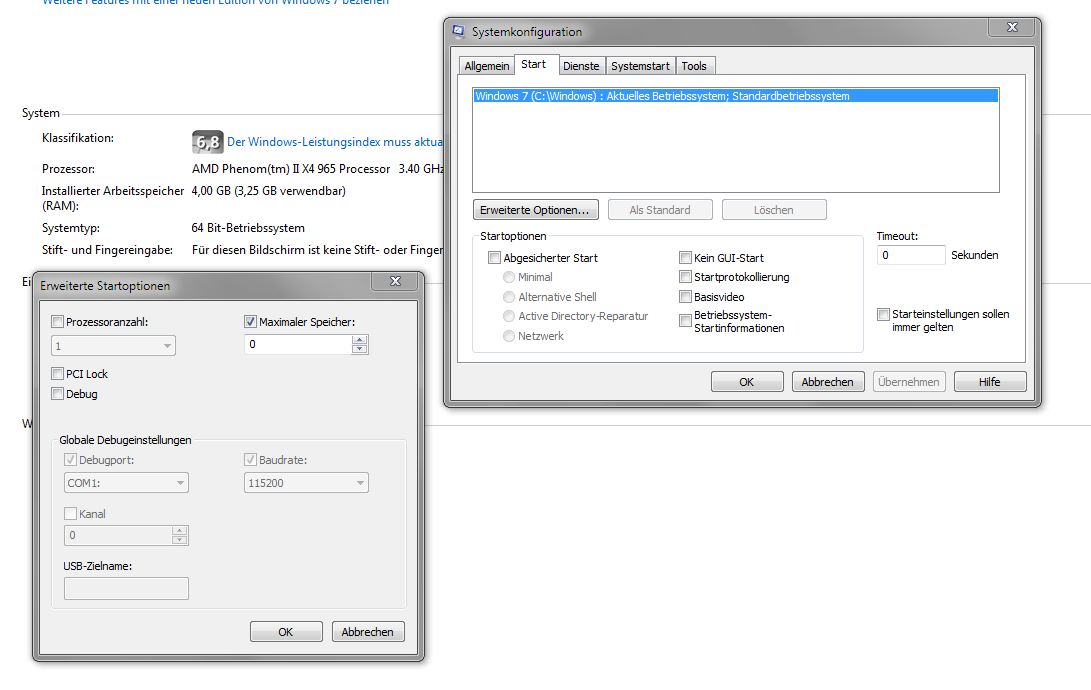Image resolution: width=1091 pixels, height=690 pixels.
Task: Open the COM1 debugport dropdown
Action: [x=126, y=483]
